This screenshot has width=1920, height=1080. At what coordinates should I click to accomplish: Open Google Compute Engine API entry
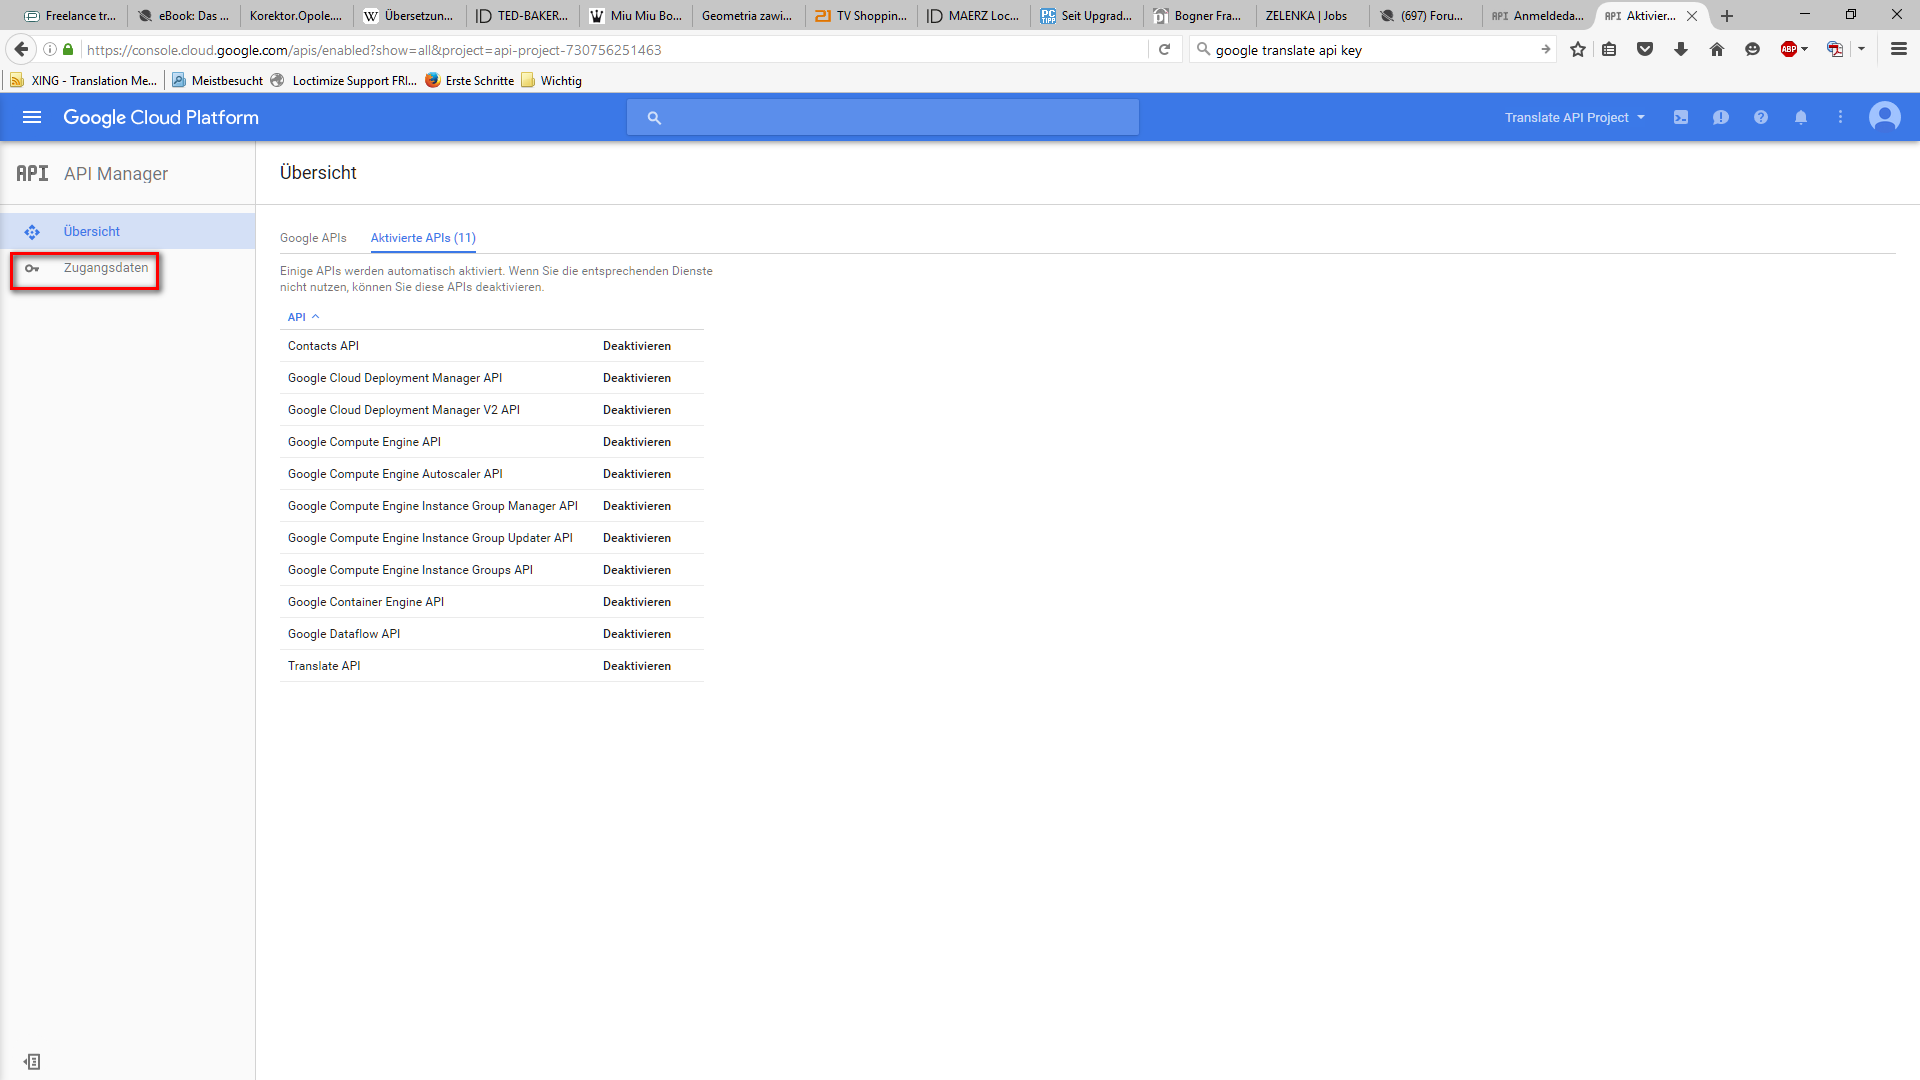(x=364, y=442)
